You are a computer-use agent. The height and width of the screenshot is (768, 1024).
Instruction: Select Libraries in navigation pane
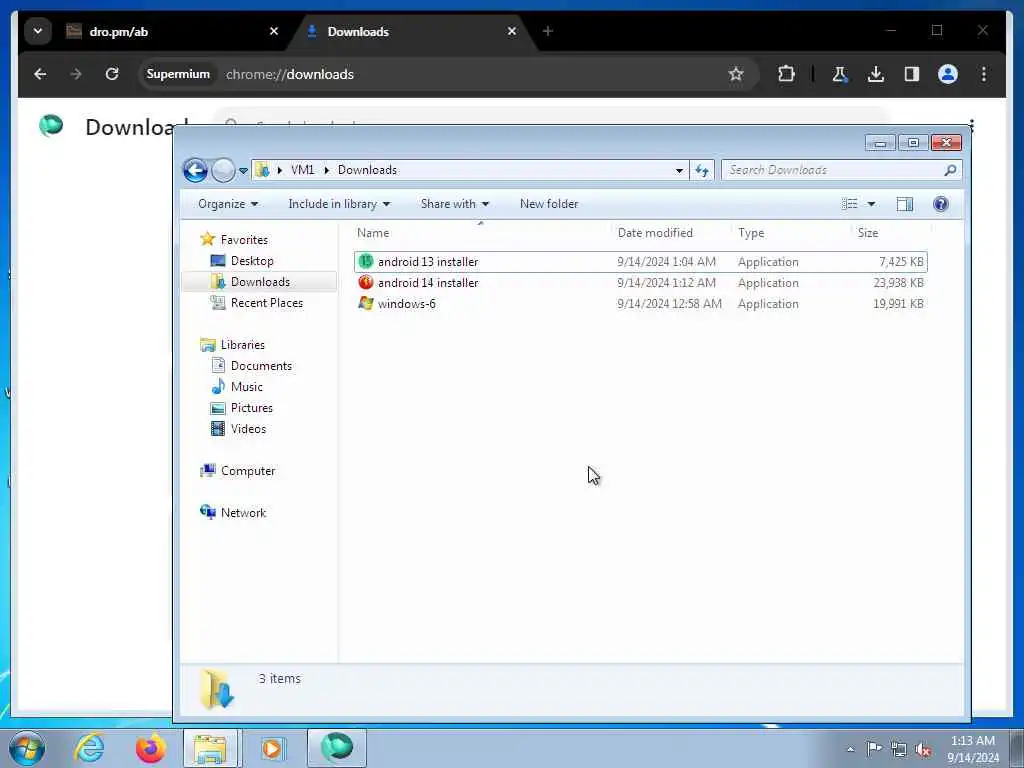coord(242,345)
